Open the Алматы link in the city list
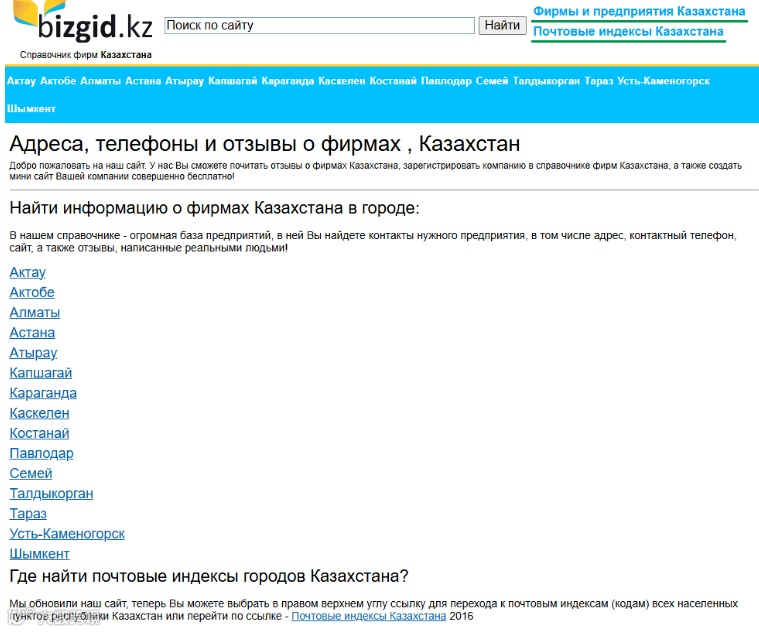The image size is (759, 632). (35, 313)
